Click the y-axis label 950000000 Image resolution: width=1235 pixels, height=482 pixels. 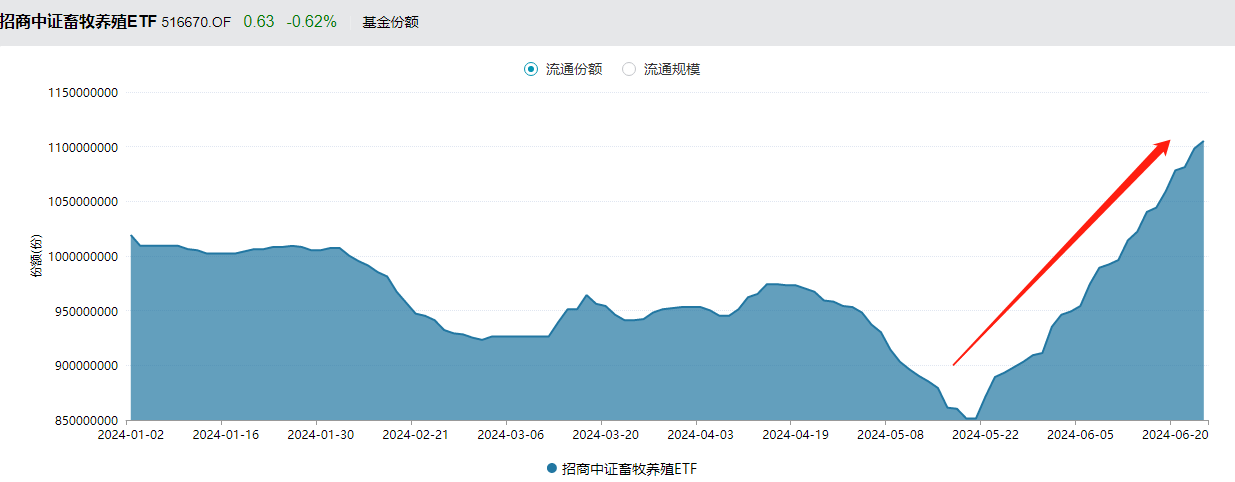(x=88, y=311)
